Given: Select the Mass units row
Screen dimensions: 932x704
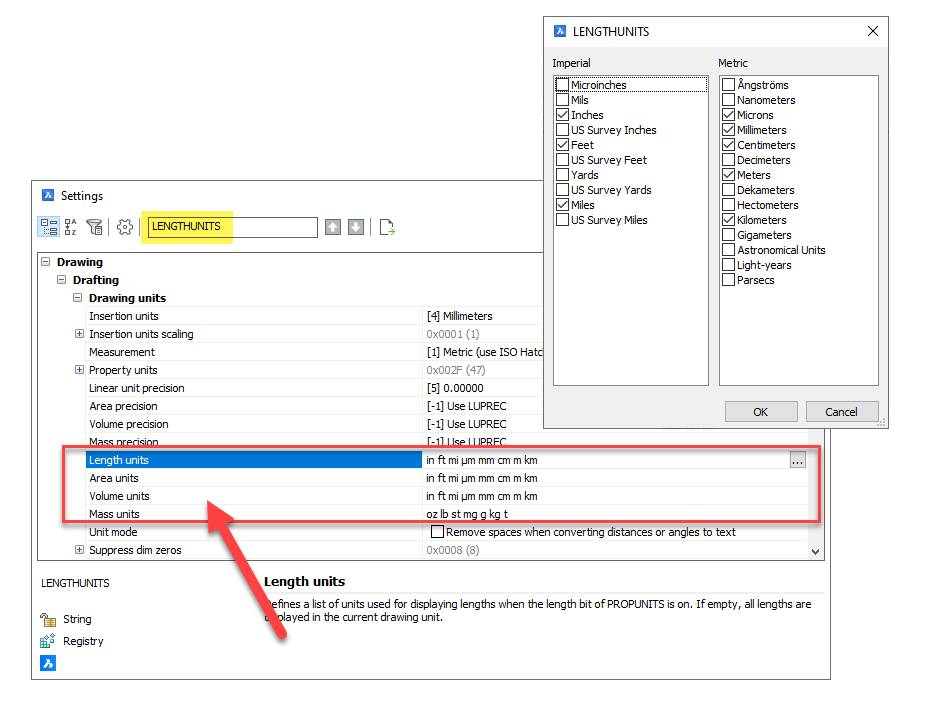Looking at the screenshot, I should tap(114, 514).
